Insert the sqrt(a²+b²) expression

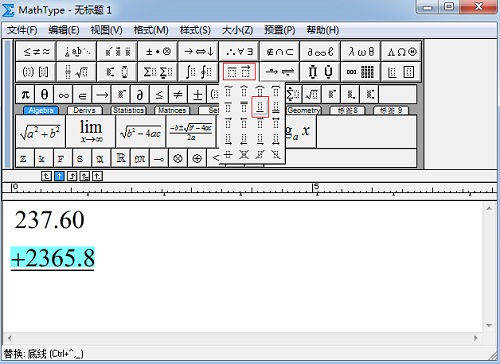click(40, 132)
